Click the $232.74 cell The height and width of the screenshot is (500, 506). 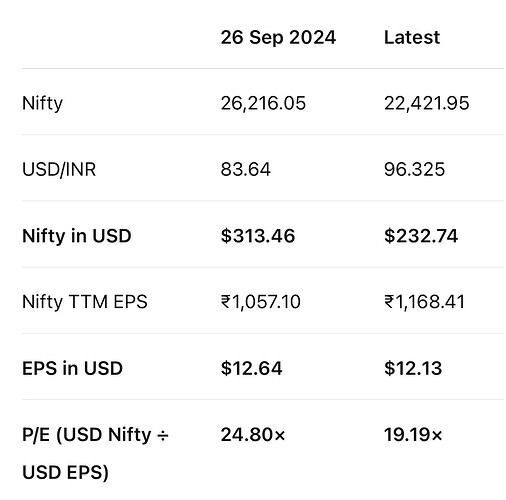coord(421,236)
